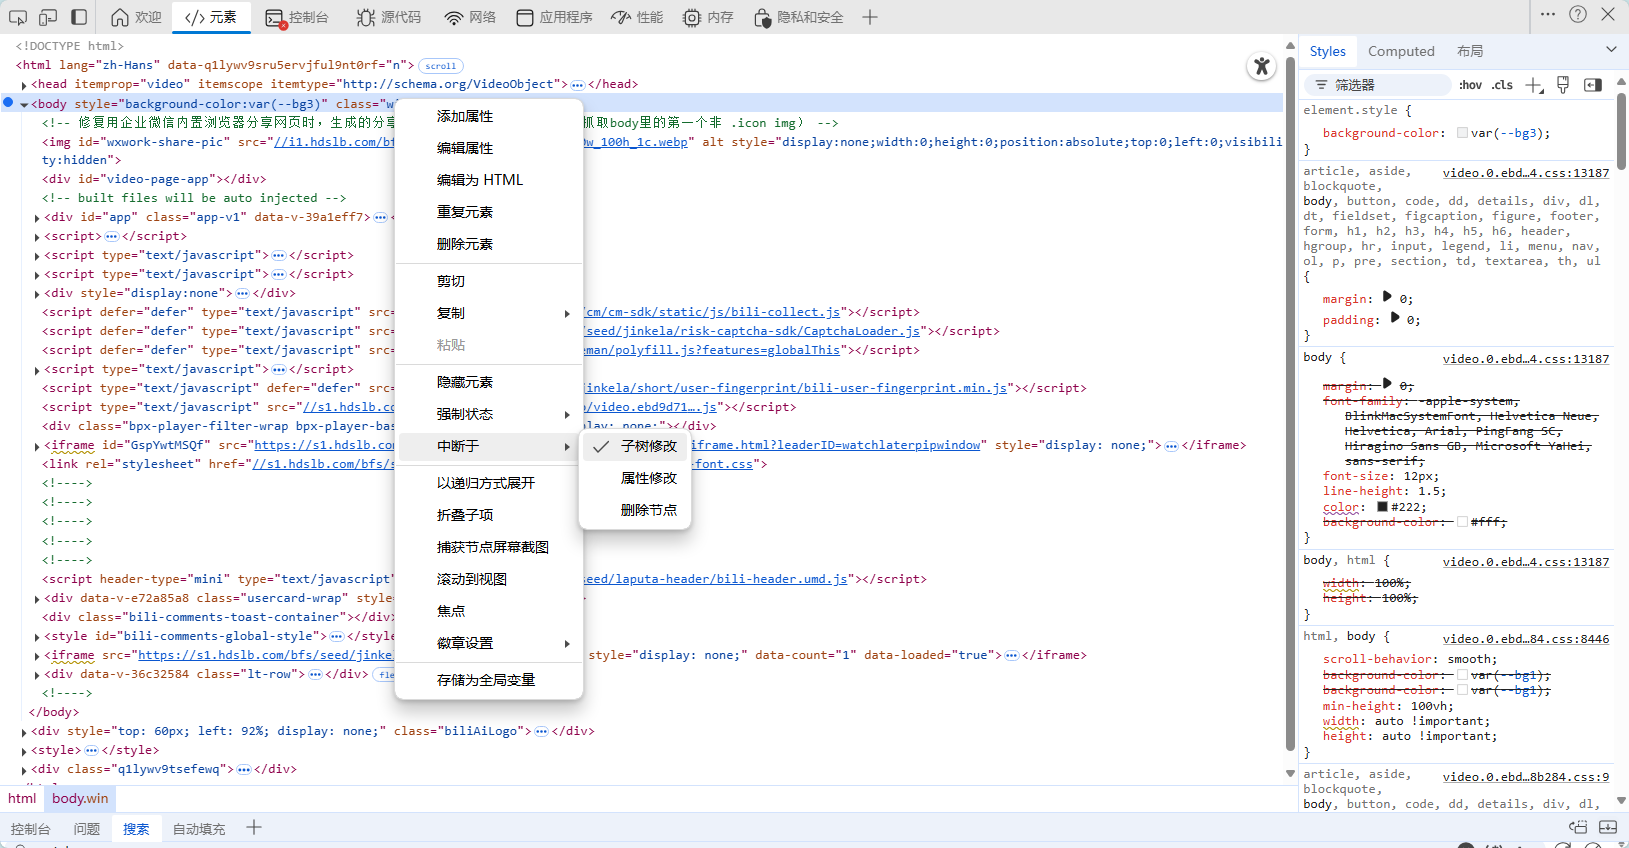This screenshot has height=848, width=1629.
Task: Switch to the 控制台 console tab
Action: click(297, 17)
